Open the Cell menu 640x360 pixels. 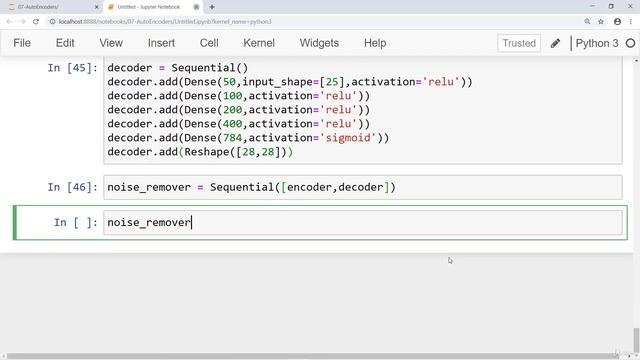click(x=209, y=43)
